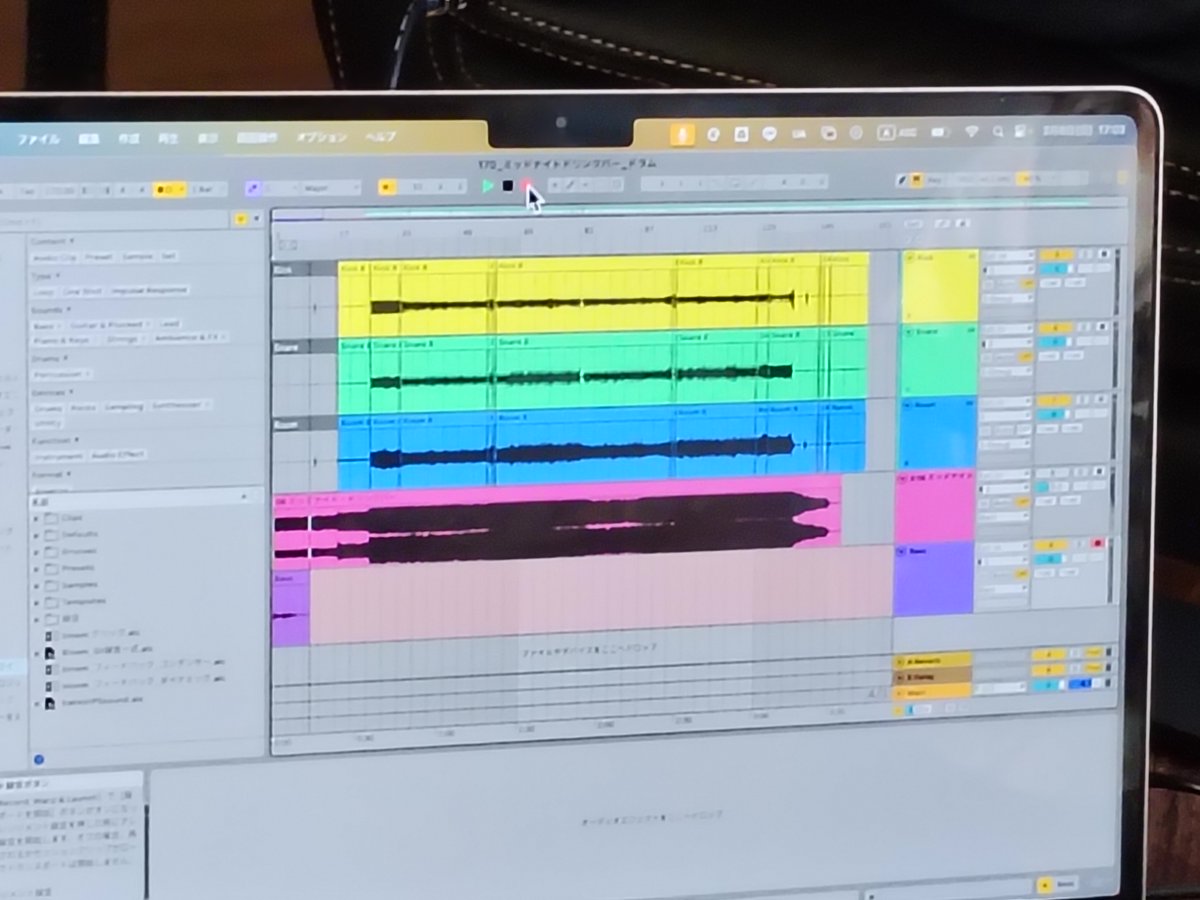Image resolution: width=1200 pixels, height=900 pixels.
Task: Click the red Arrangement Record button
Action: point(527,186)
